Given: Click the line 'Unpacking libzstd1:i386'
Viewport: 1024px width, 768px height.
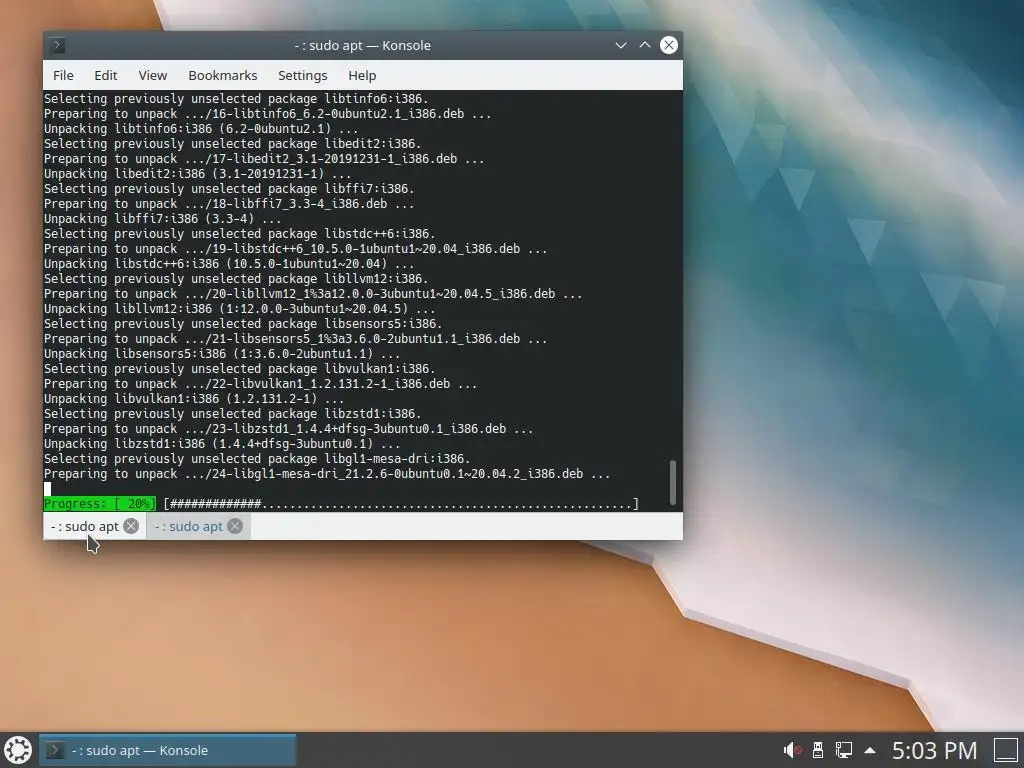Looking at the screenshot, I should 222,444.
